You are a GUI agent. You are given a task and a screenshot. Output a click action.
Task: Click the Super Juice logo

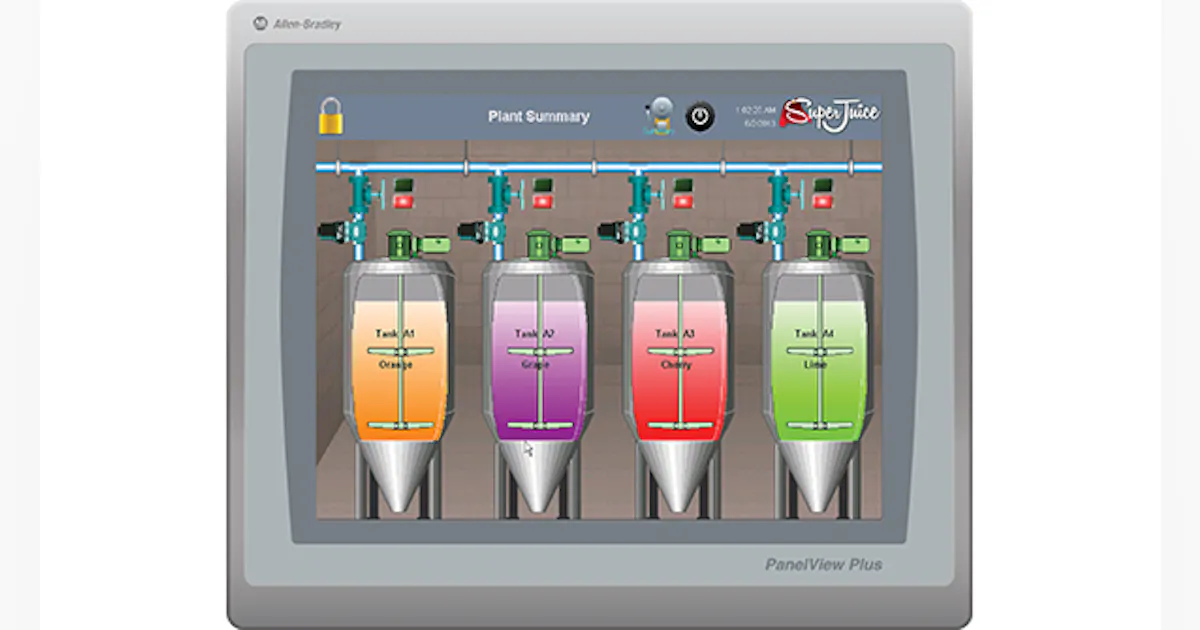pos(830,115)
